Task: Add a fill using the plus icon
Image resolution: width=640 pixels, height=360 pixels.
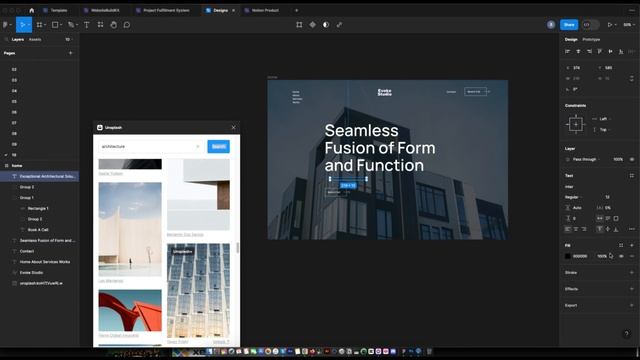Action: point(631,245)
